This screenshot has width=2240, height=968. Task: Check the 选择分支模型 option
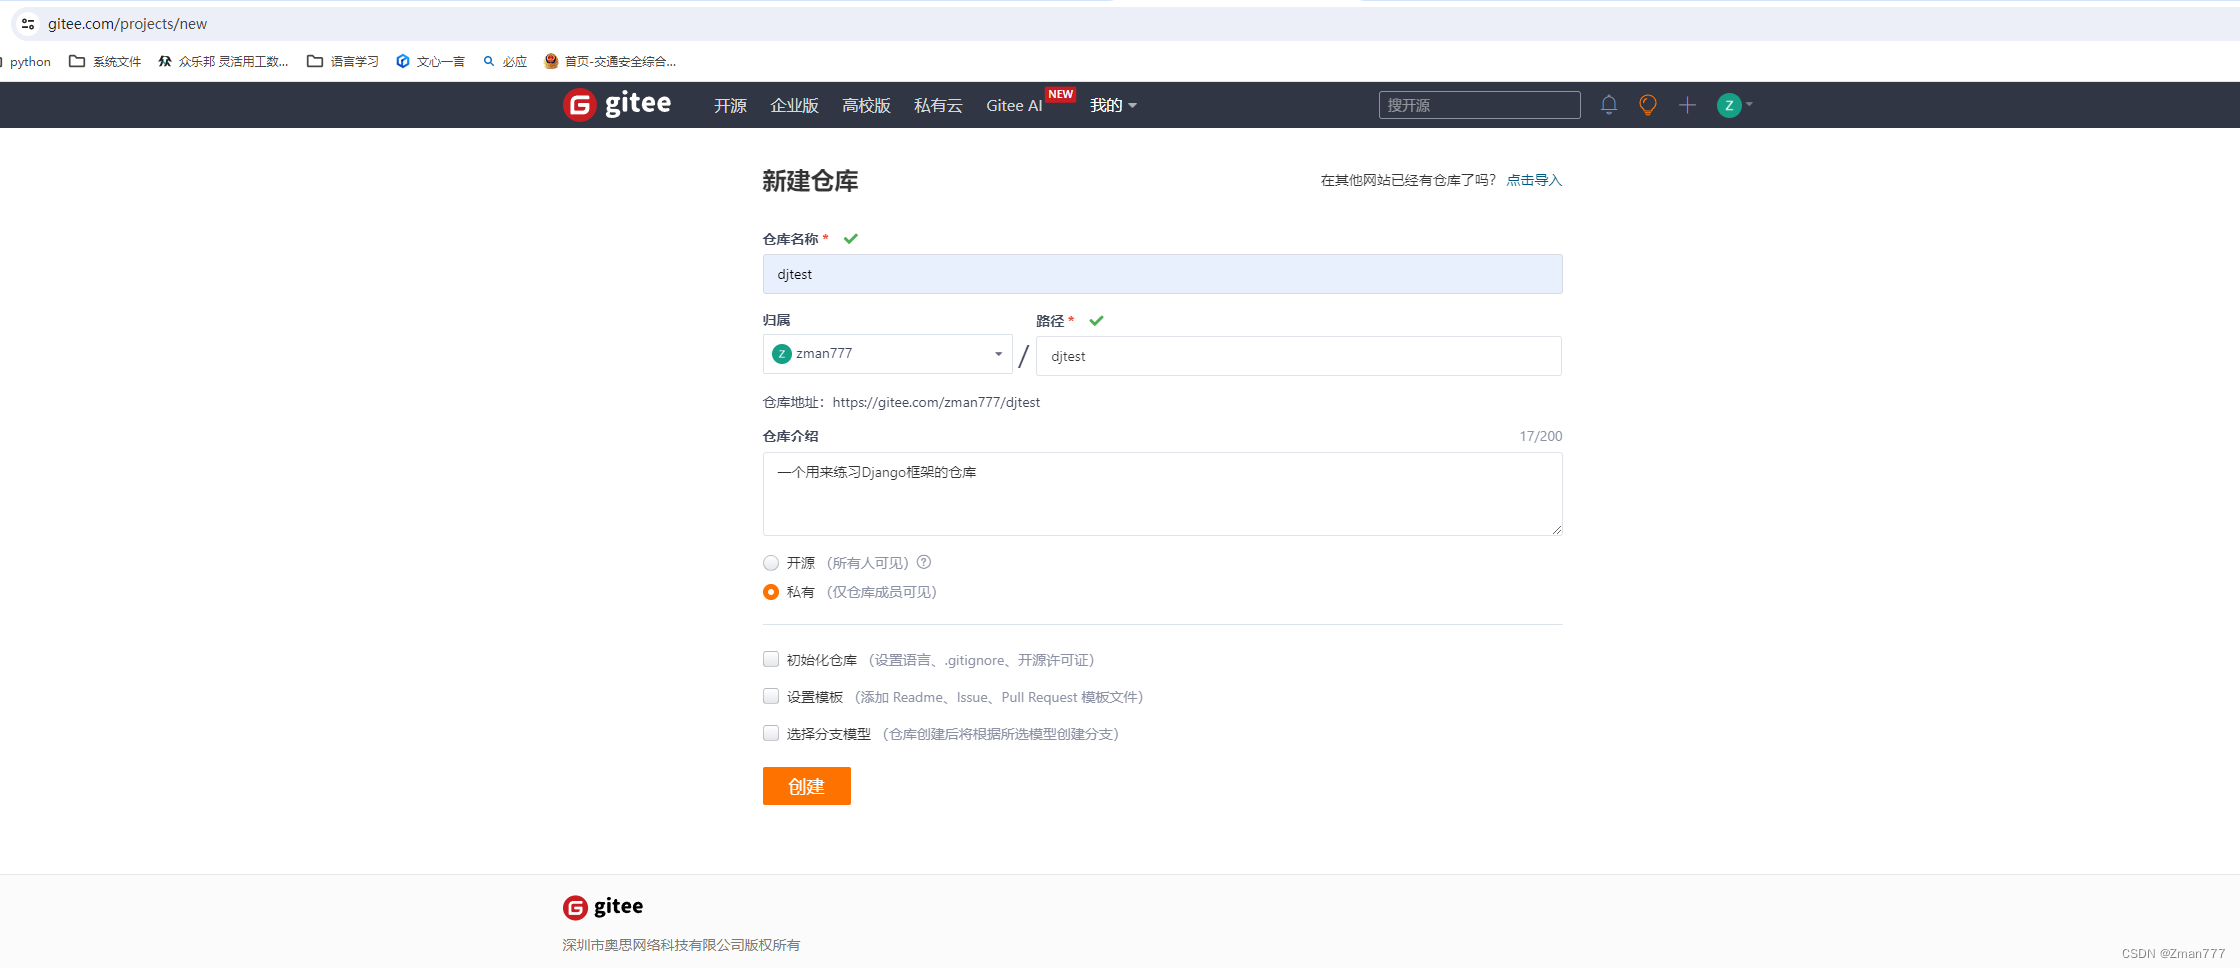click(x=770, y=732)
